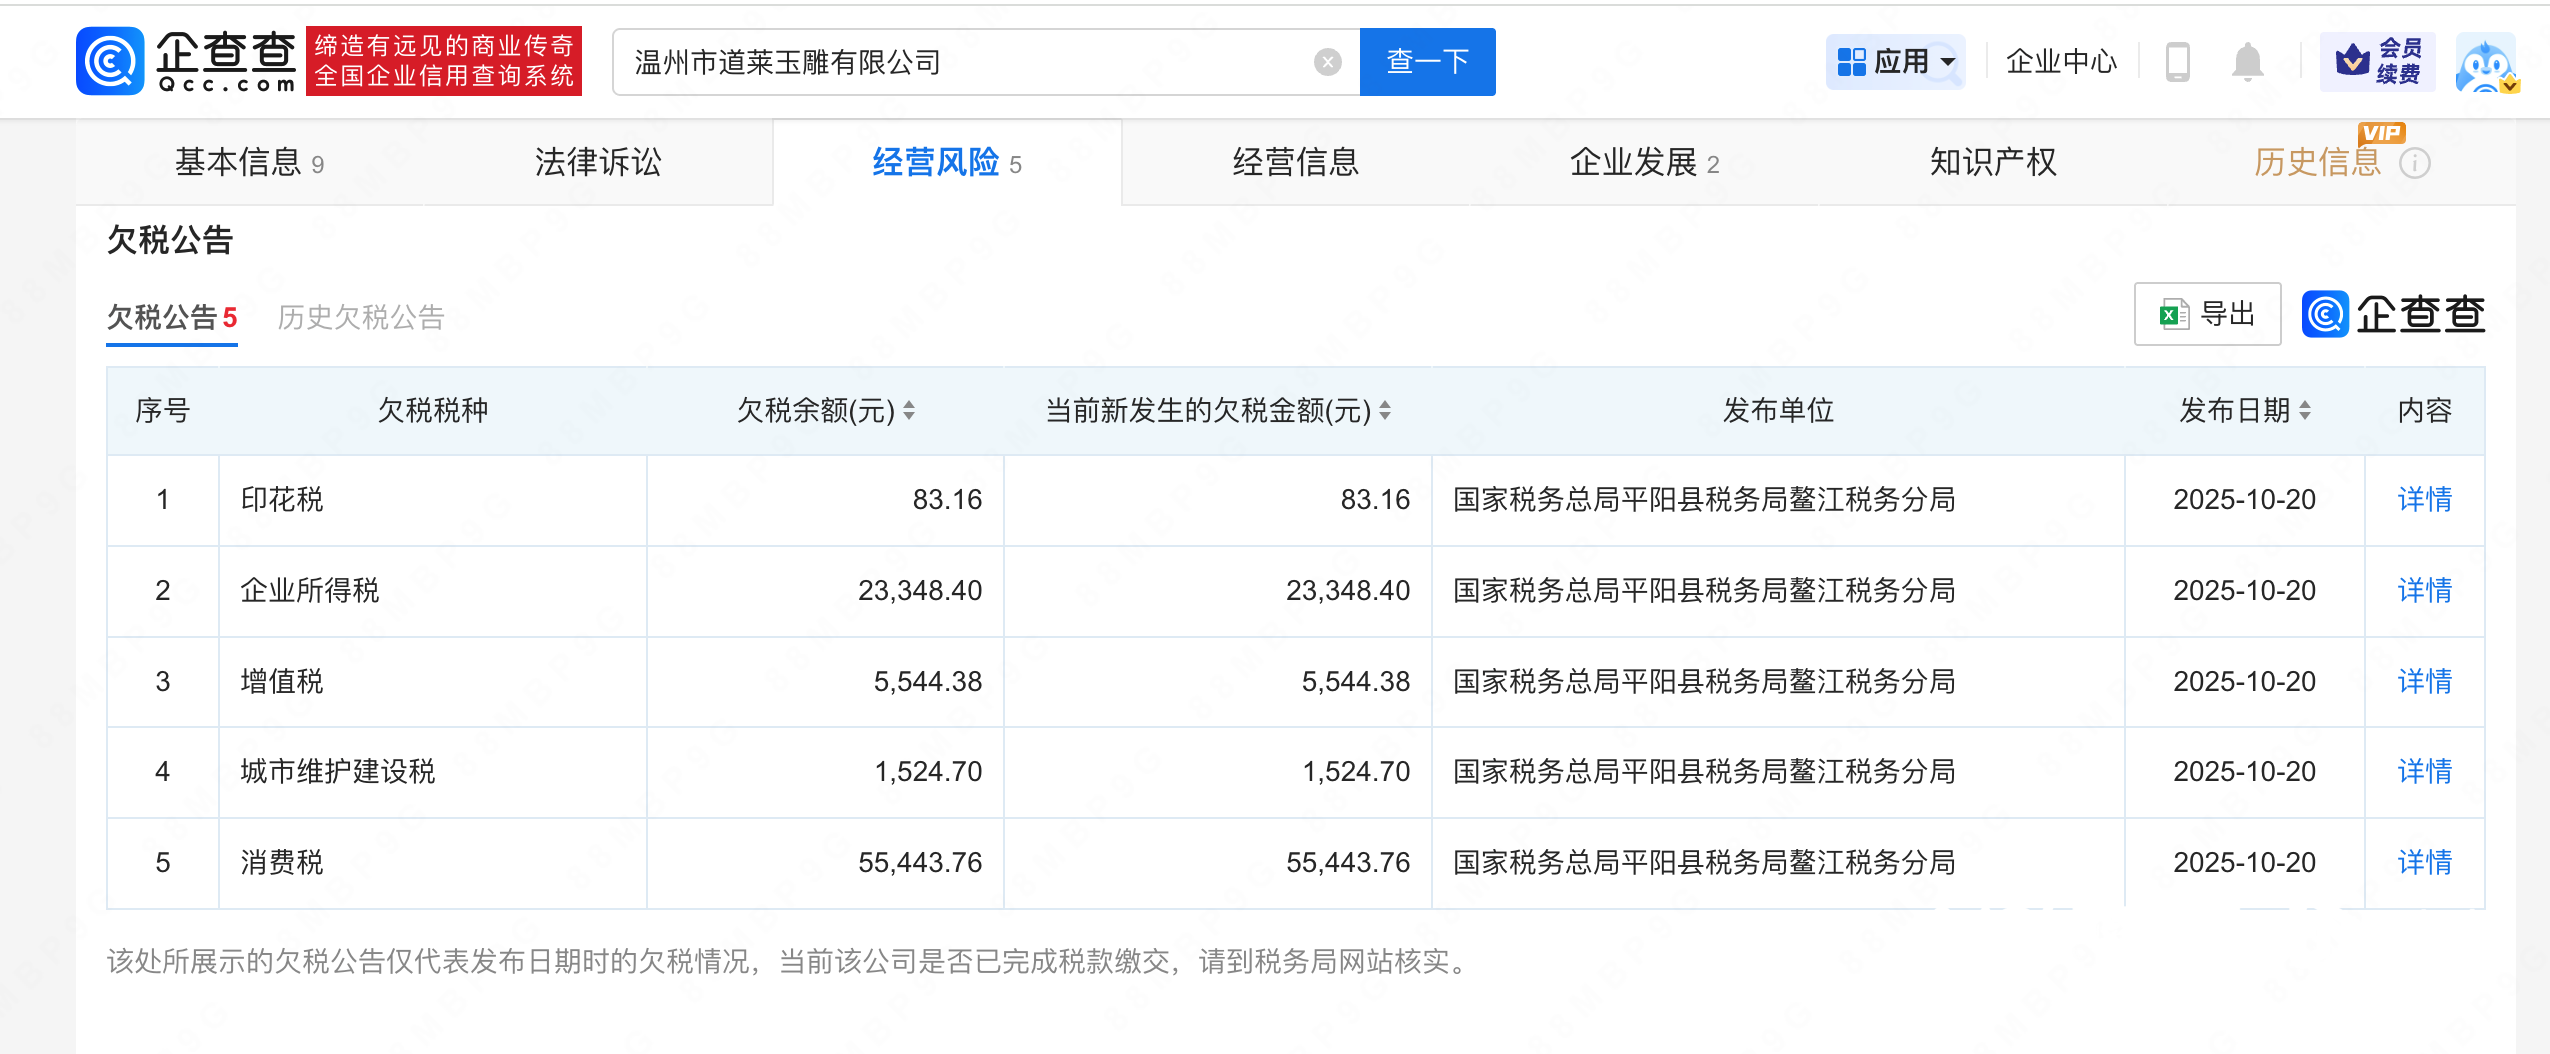Open the user avatar profile
The image size is (2550, 1054).
(x=2485, y=64)
